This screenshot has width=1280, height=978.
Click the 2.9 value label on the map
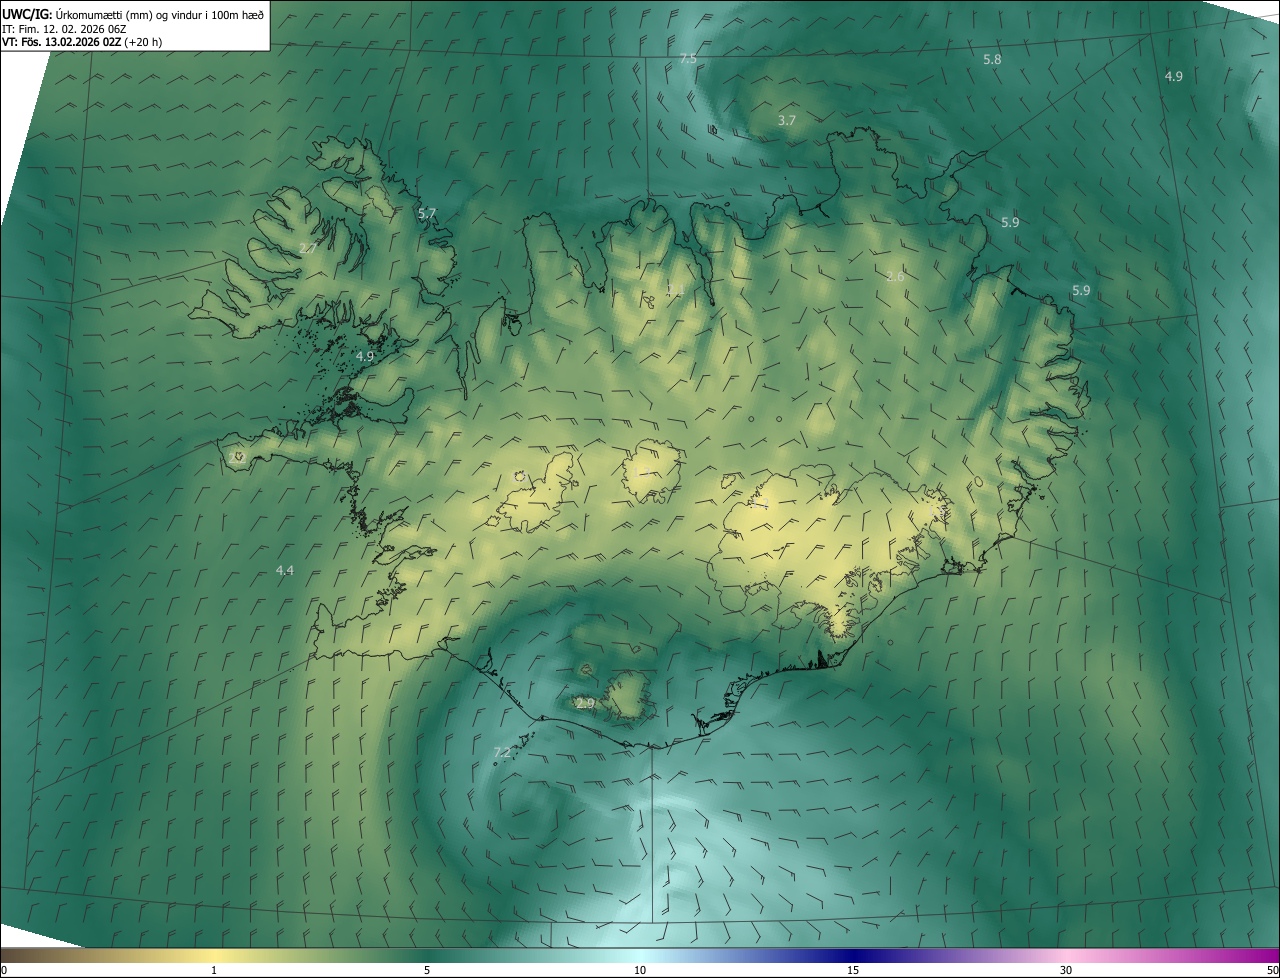(585, 704)
